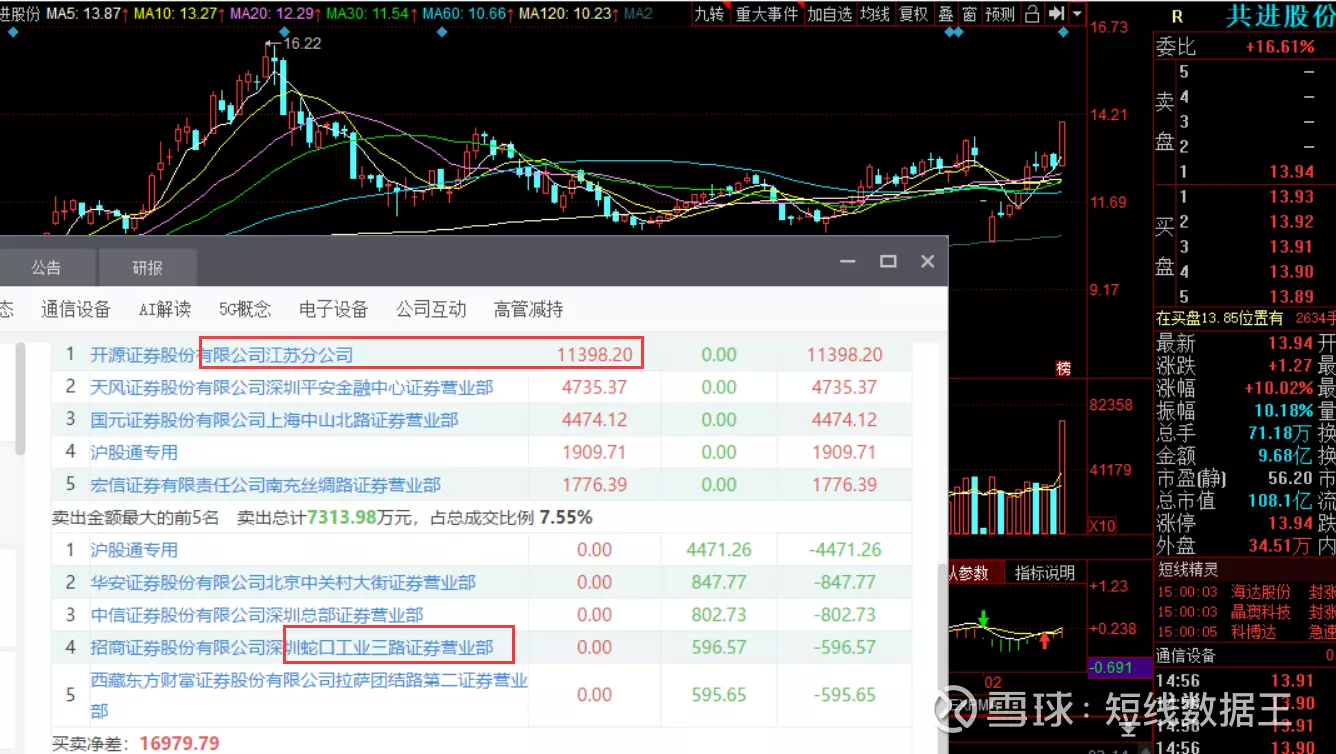Click the 11398.20 buy amount cell

(595, 355)
